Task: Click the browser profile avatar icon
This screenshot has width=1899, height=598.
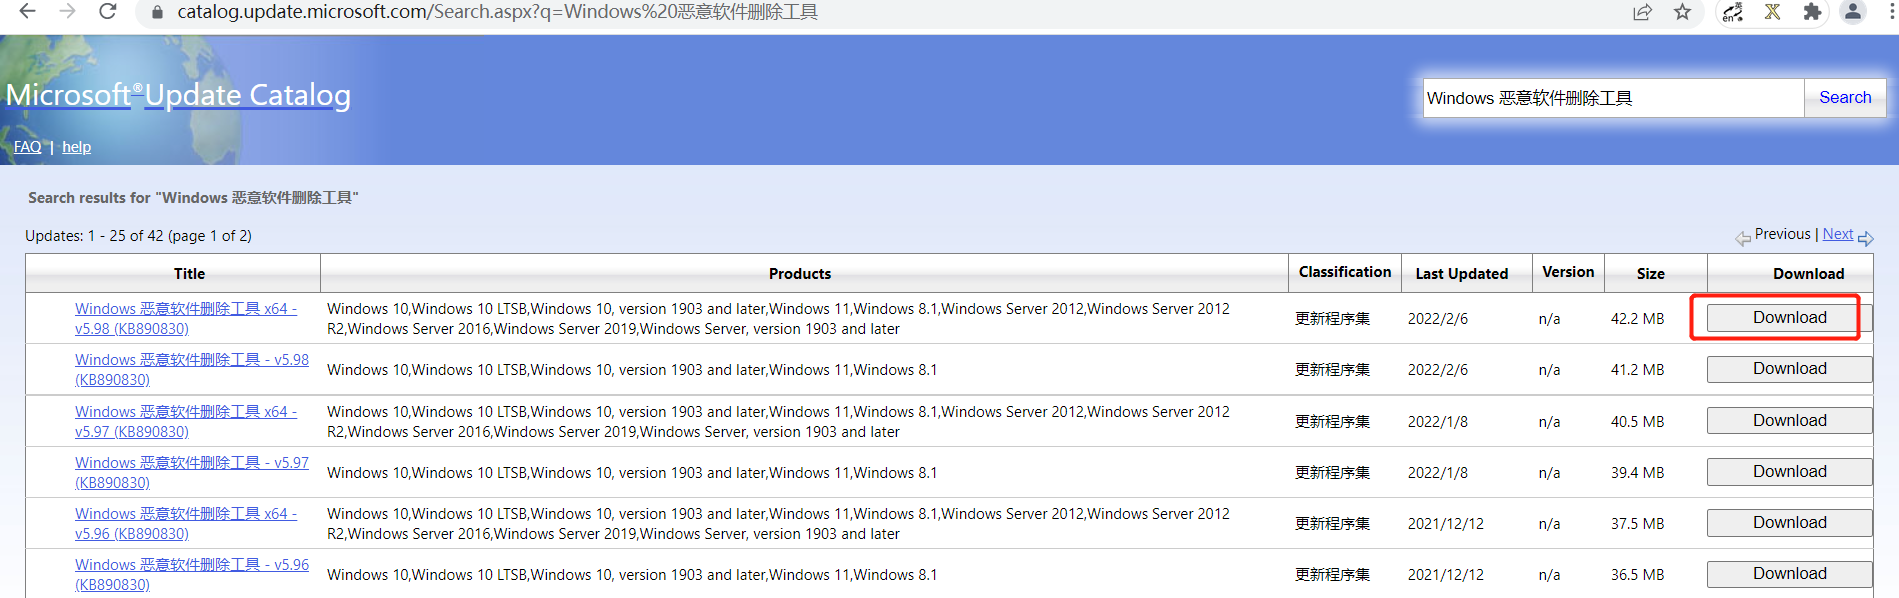Action: pos(1853,13)
